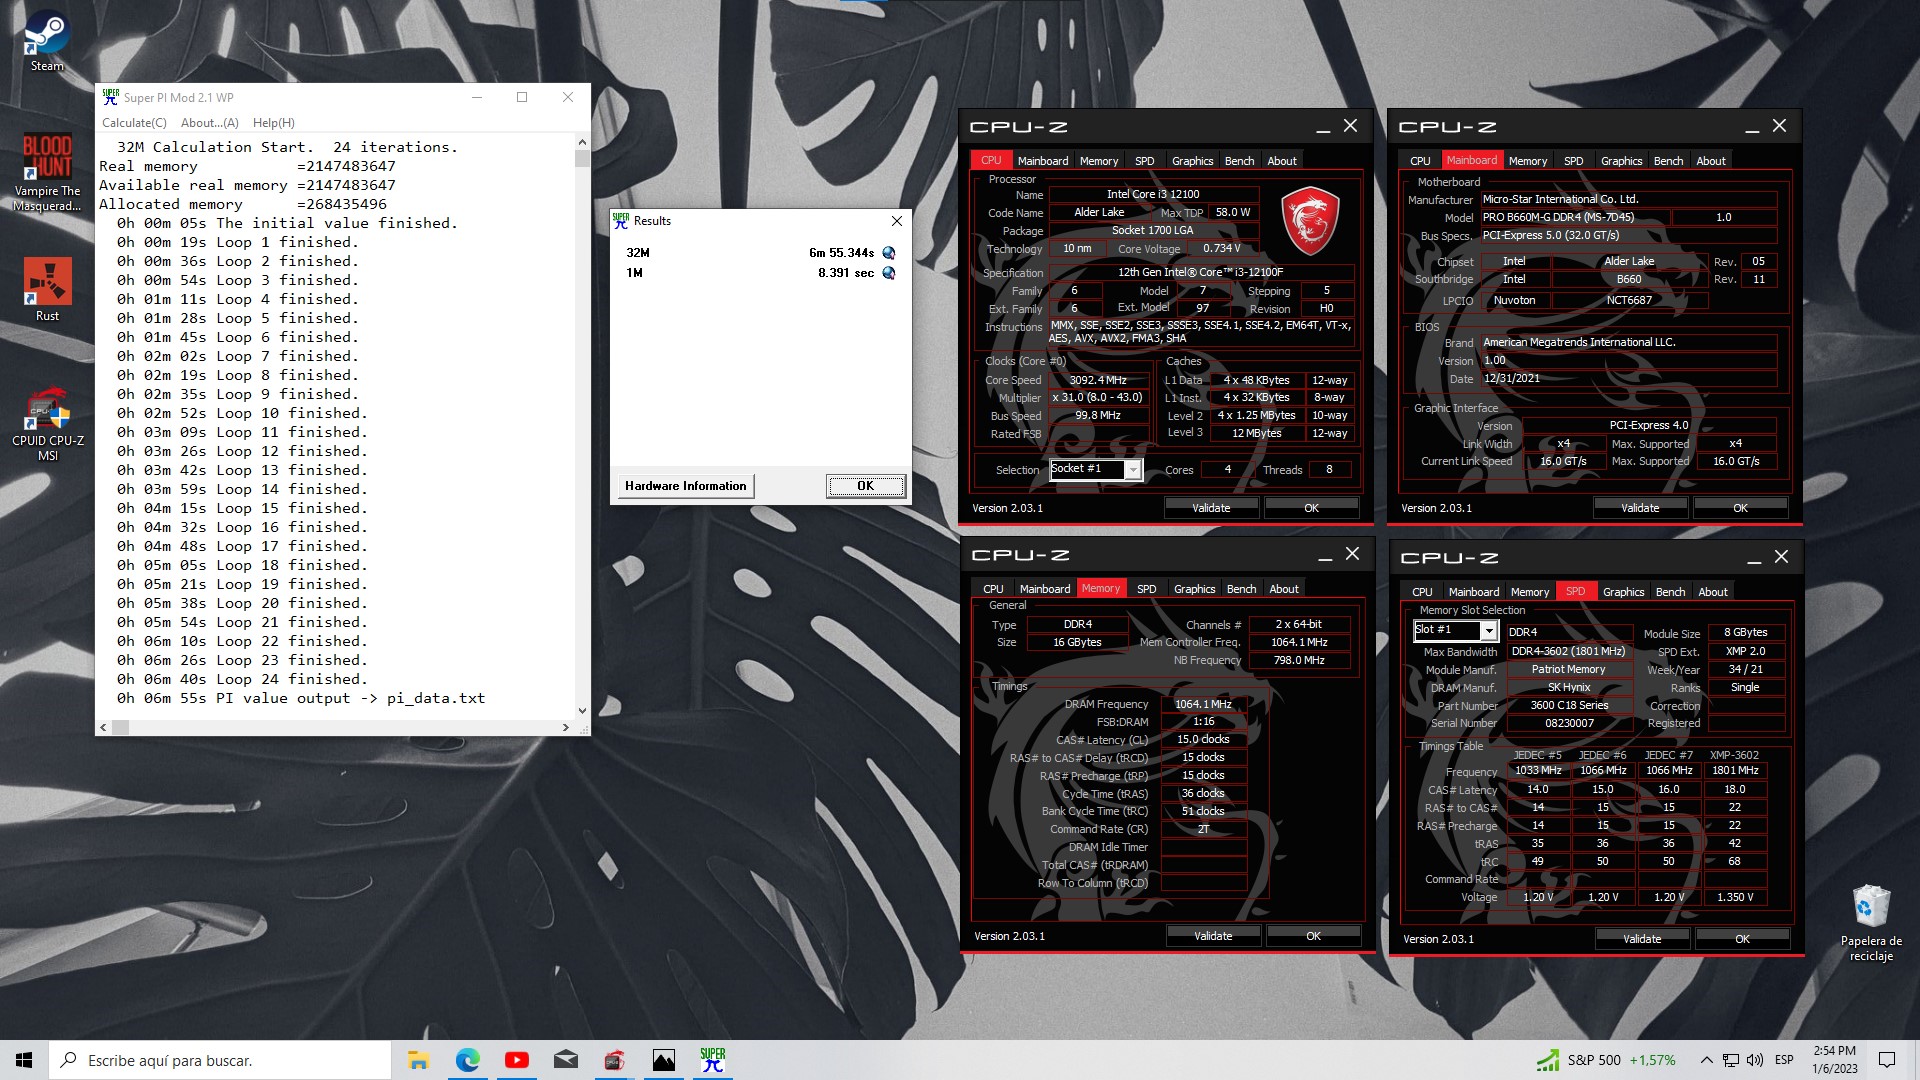Close the Results dialog
The height and width of the screenshot is (1080, 1920).
pyautogui.click(x=896, y=221)
